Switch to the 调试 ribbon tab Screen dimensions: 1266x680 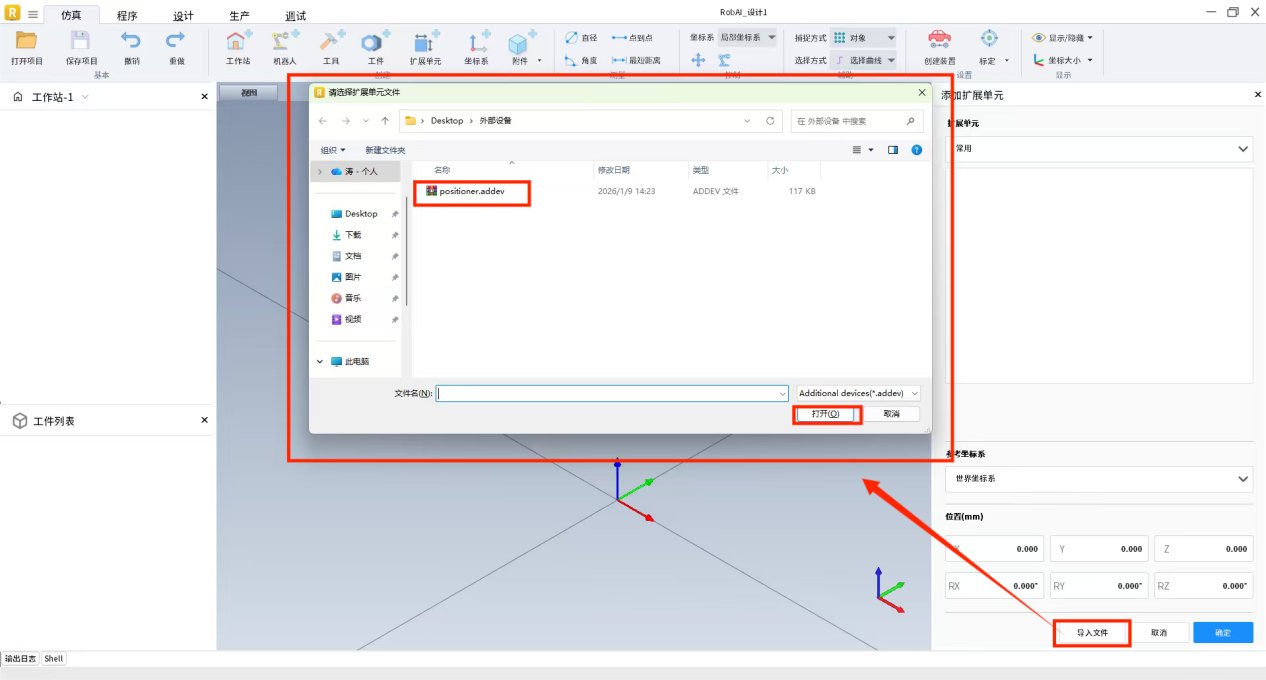pos(295,16)
